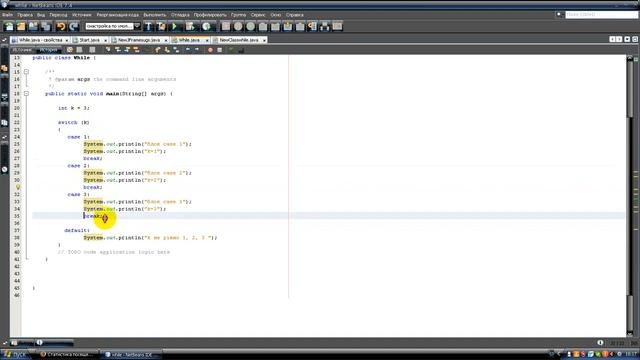Show the opened documents list arrow beside tabs

click(627, 39)
